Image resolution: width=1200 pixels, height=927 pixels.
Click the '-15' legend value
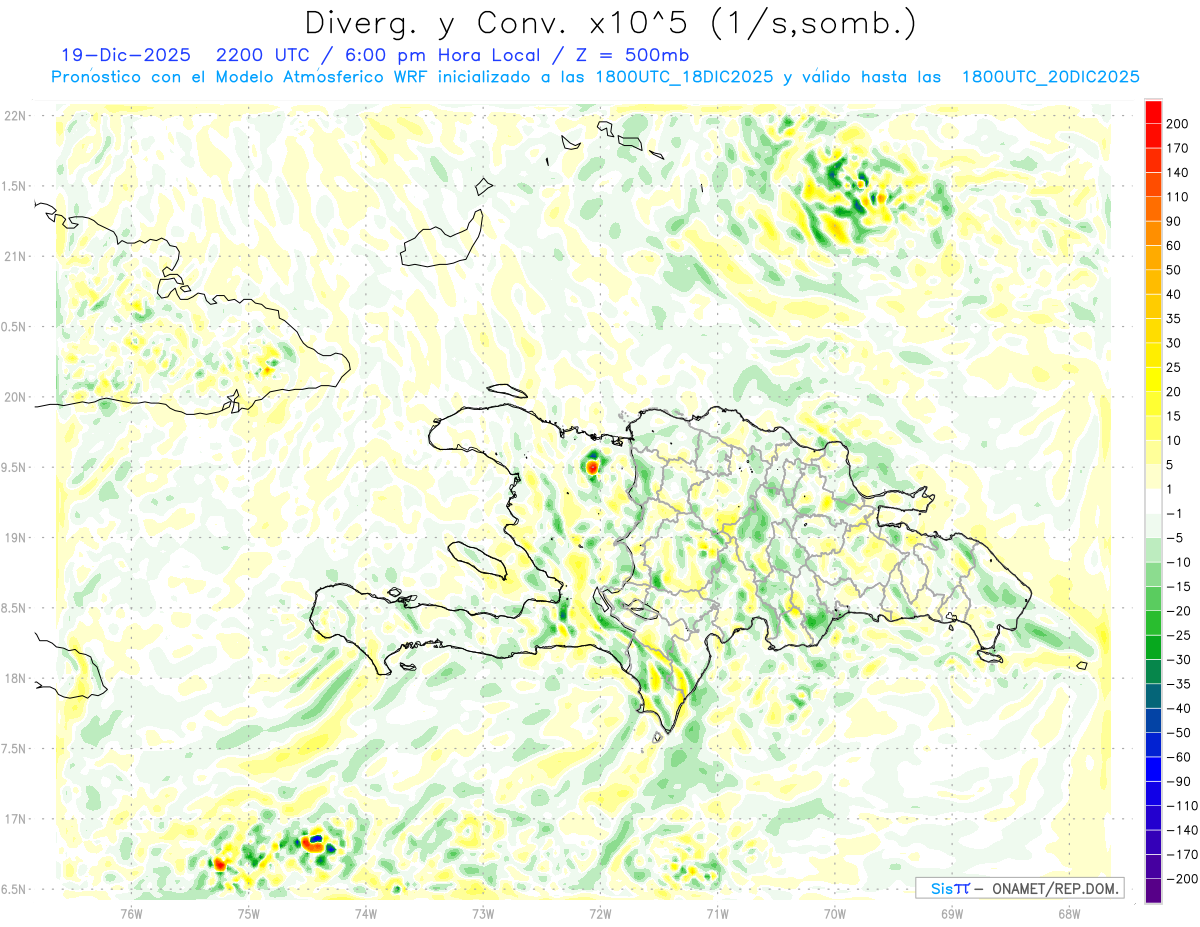point(1177,587)
